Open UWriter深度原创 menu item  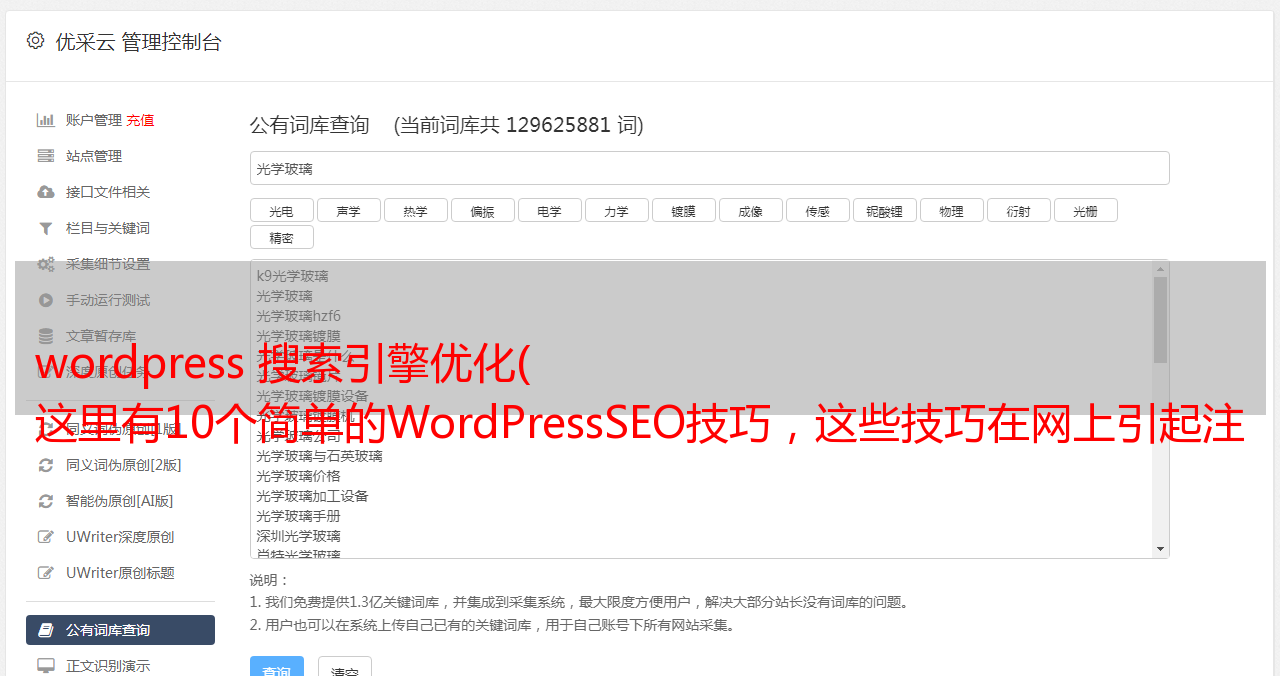pyautogui.click(x=120, y=537)
